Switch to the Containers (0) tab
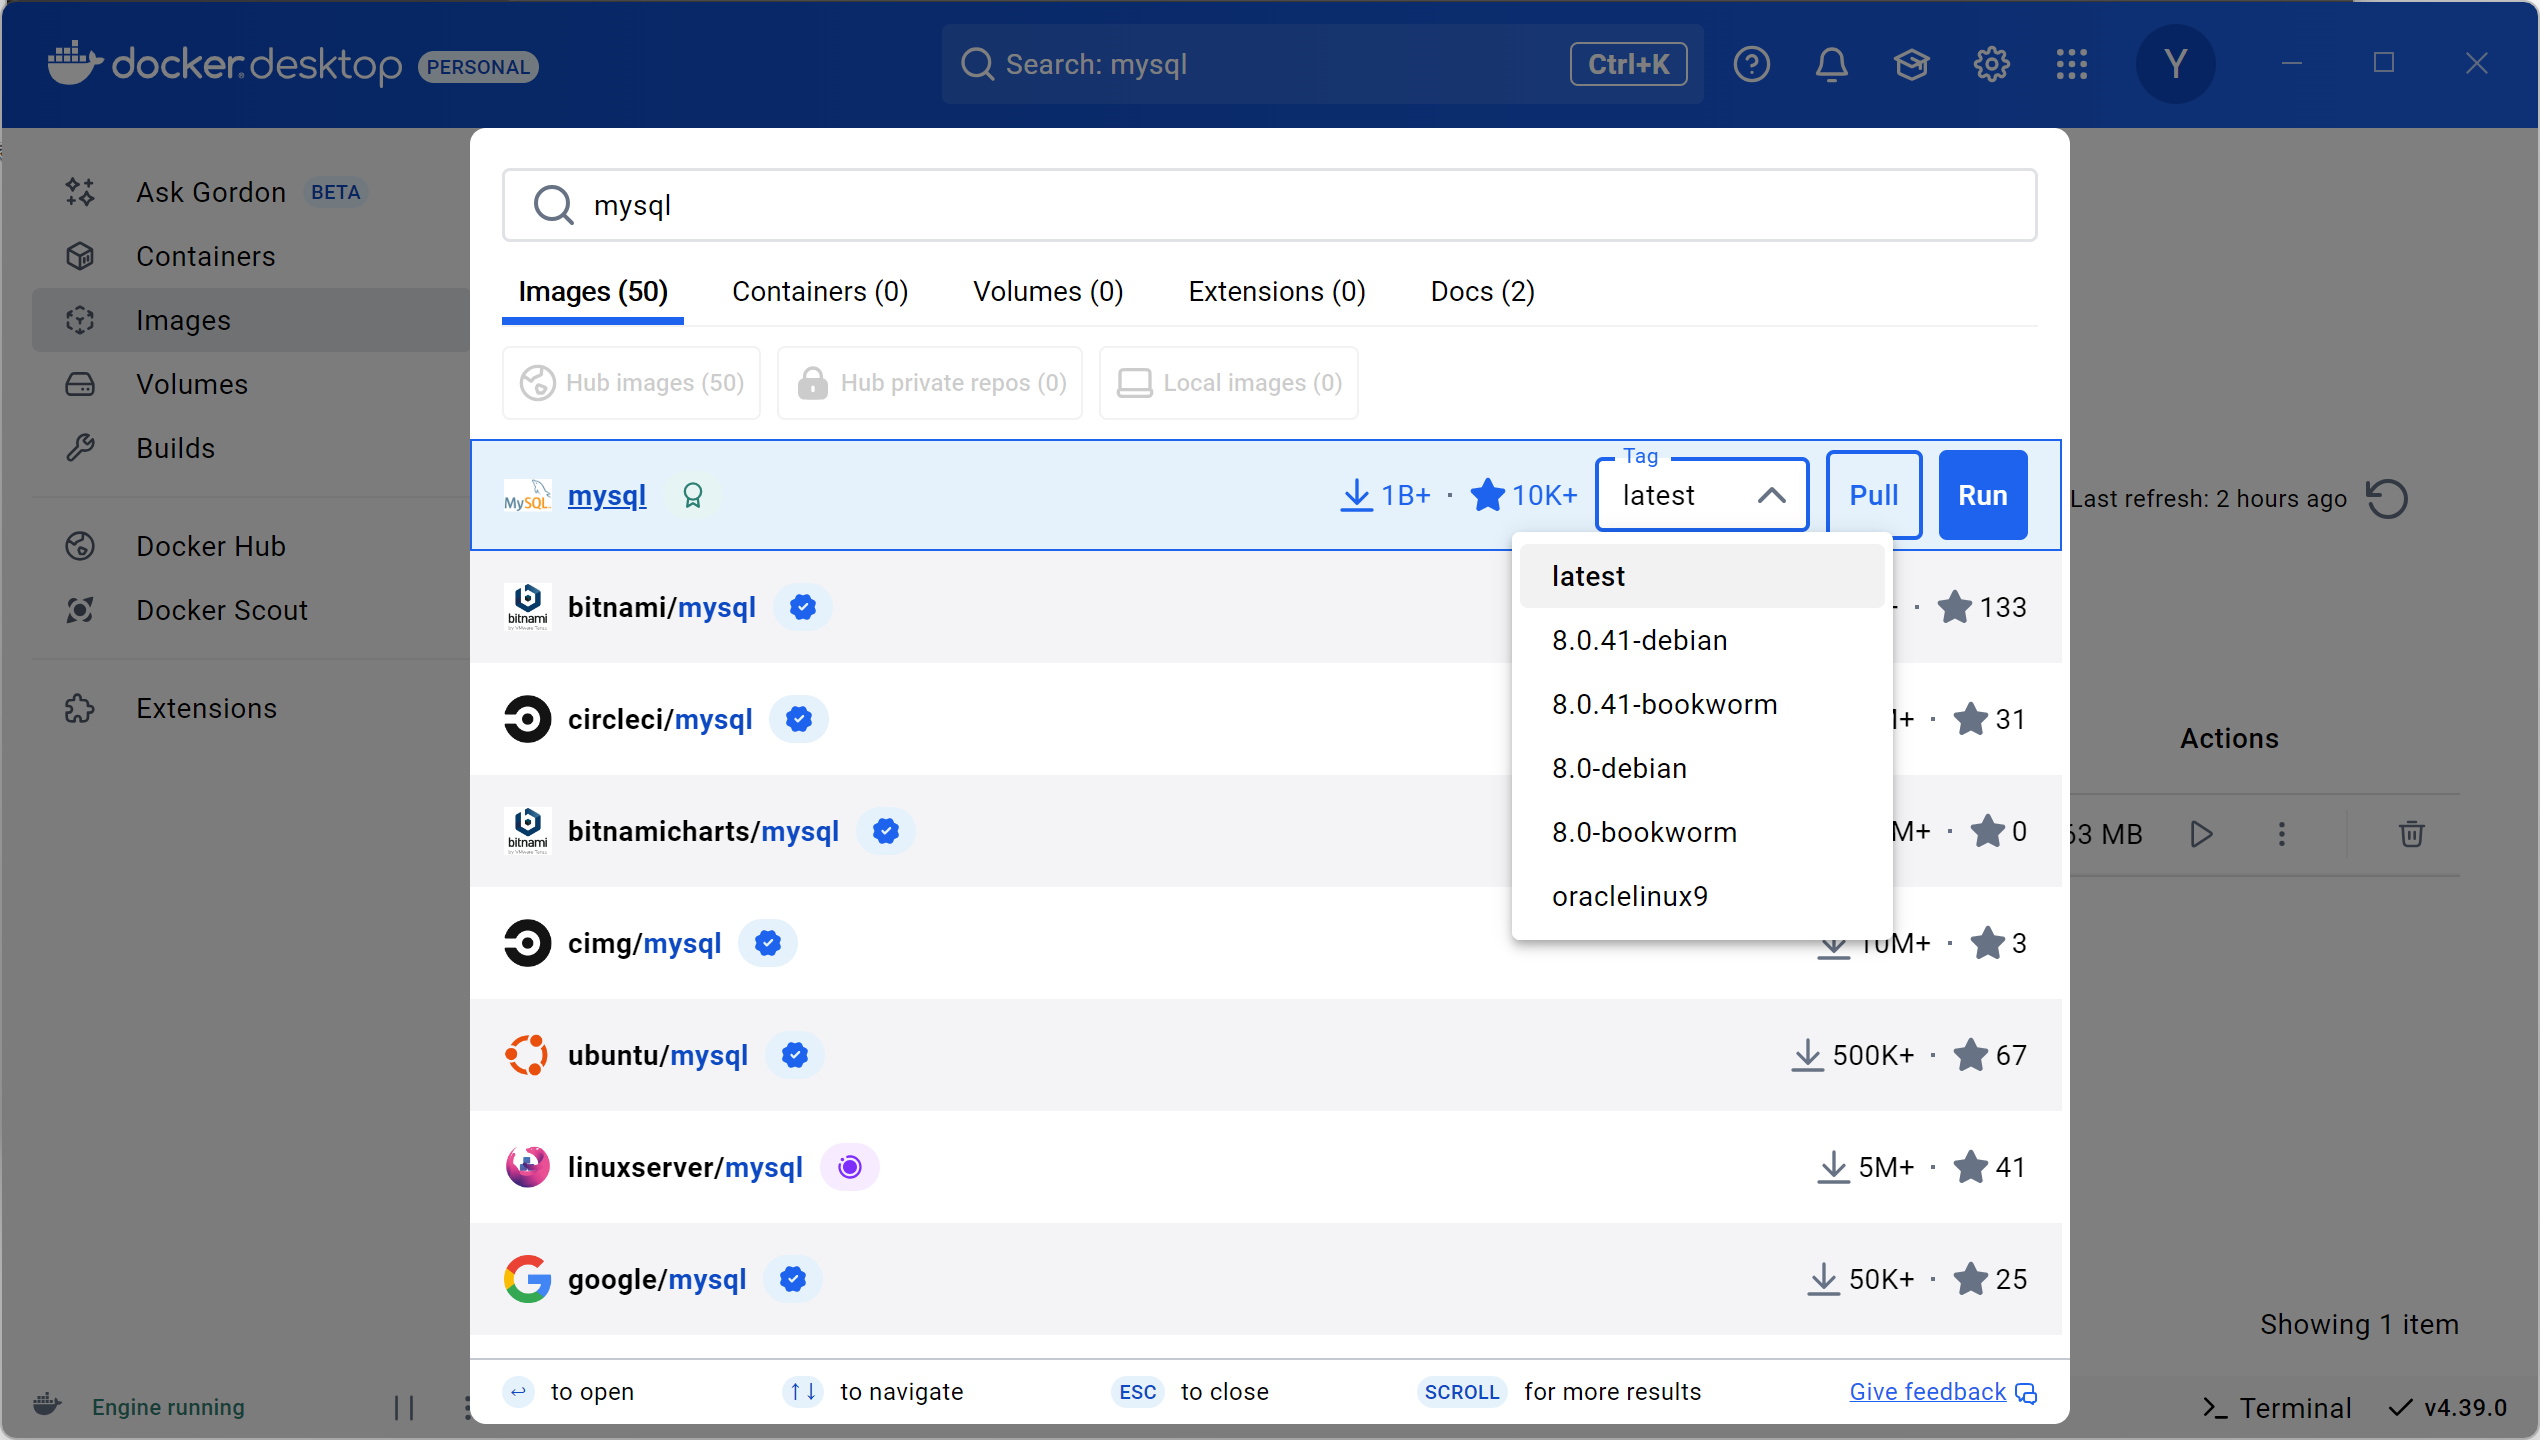 (x=819, y=291)
